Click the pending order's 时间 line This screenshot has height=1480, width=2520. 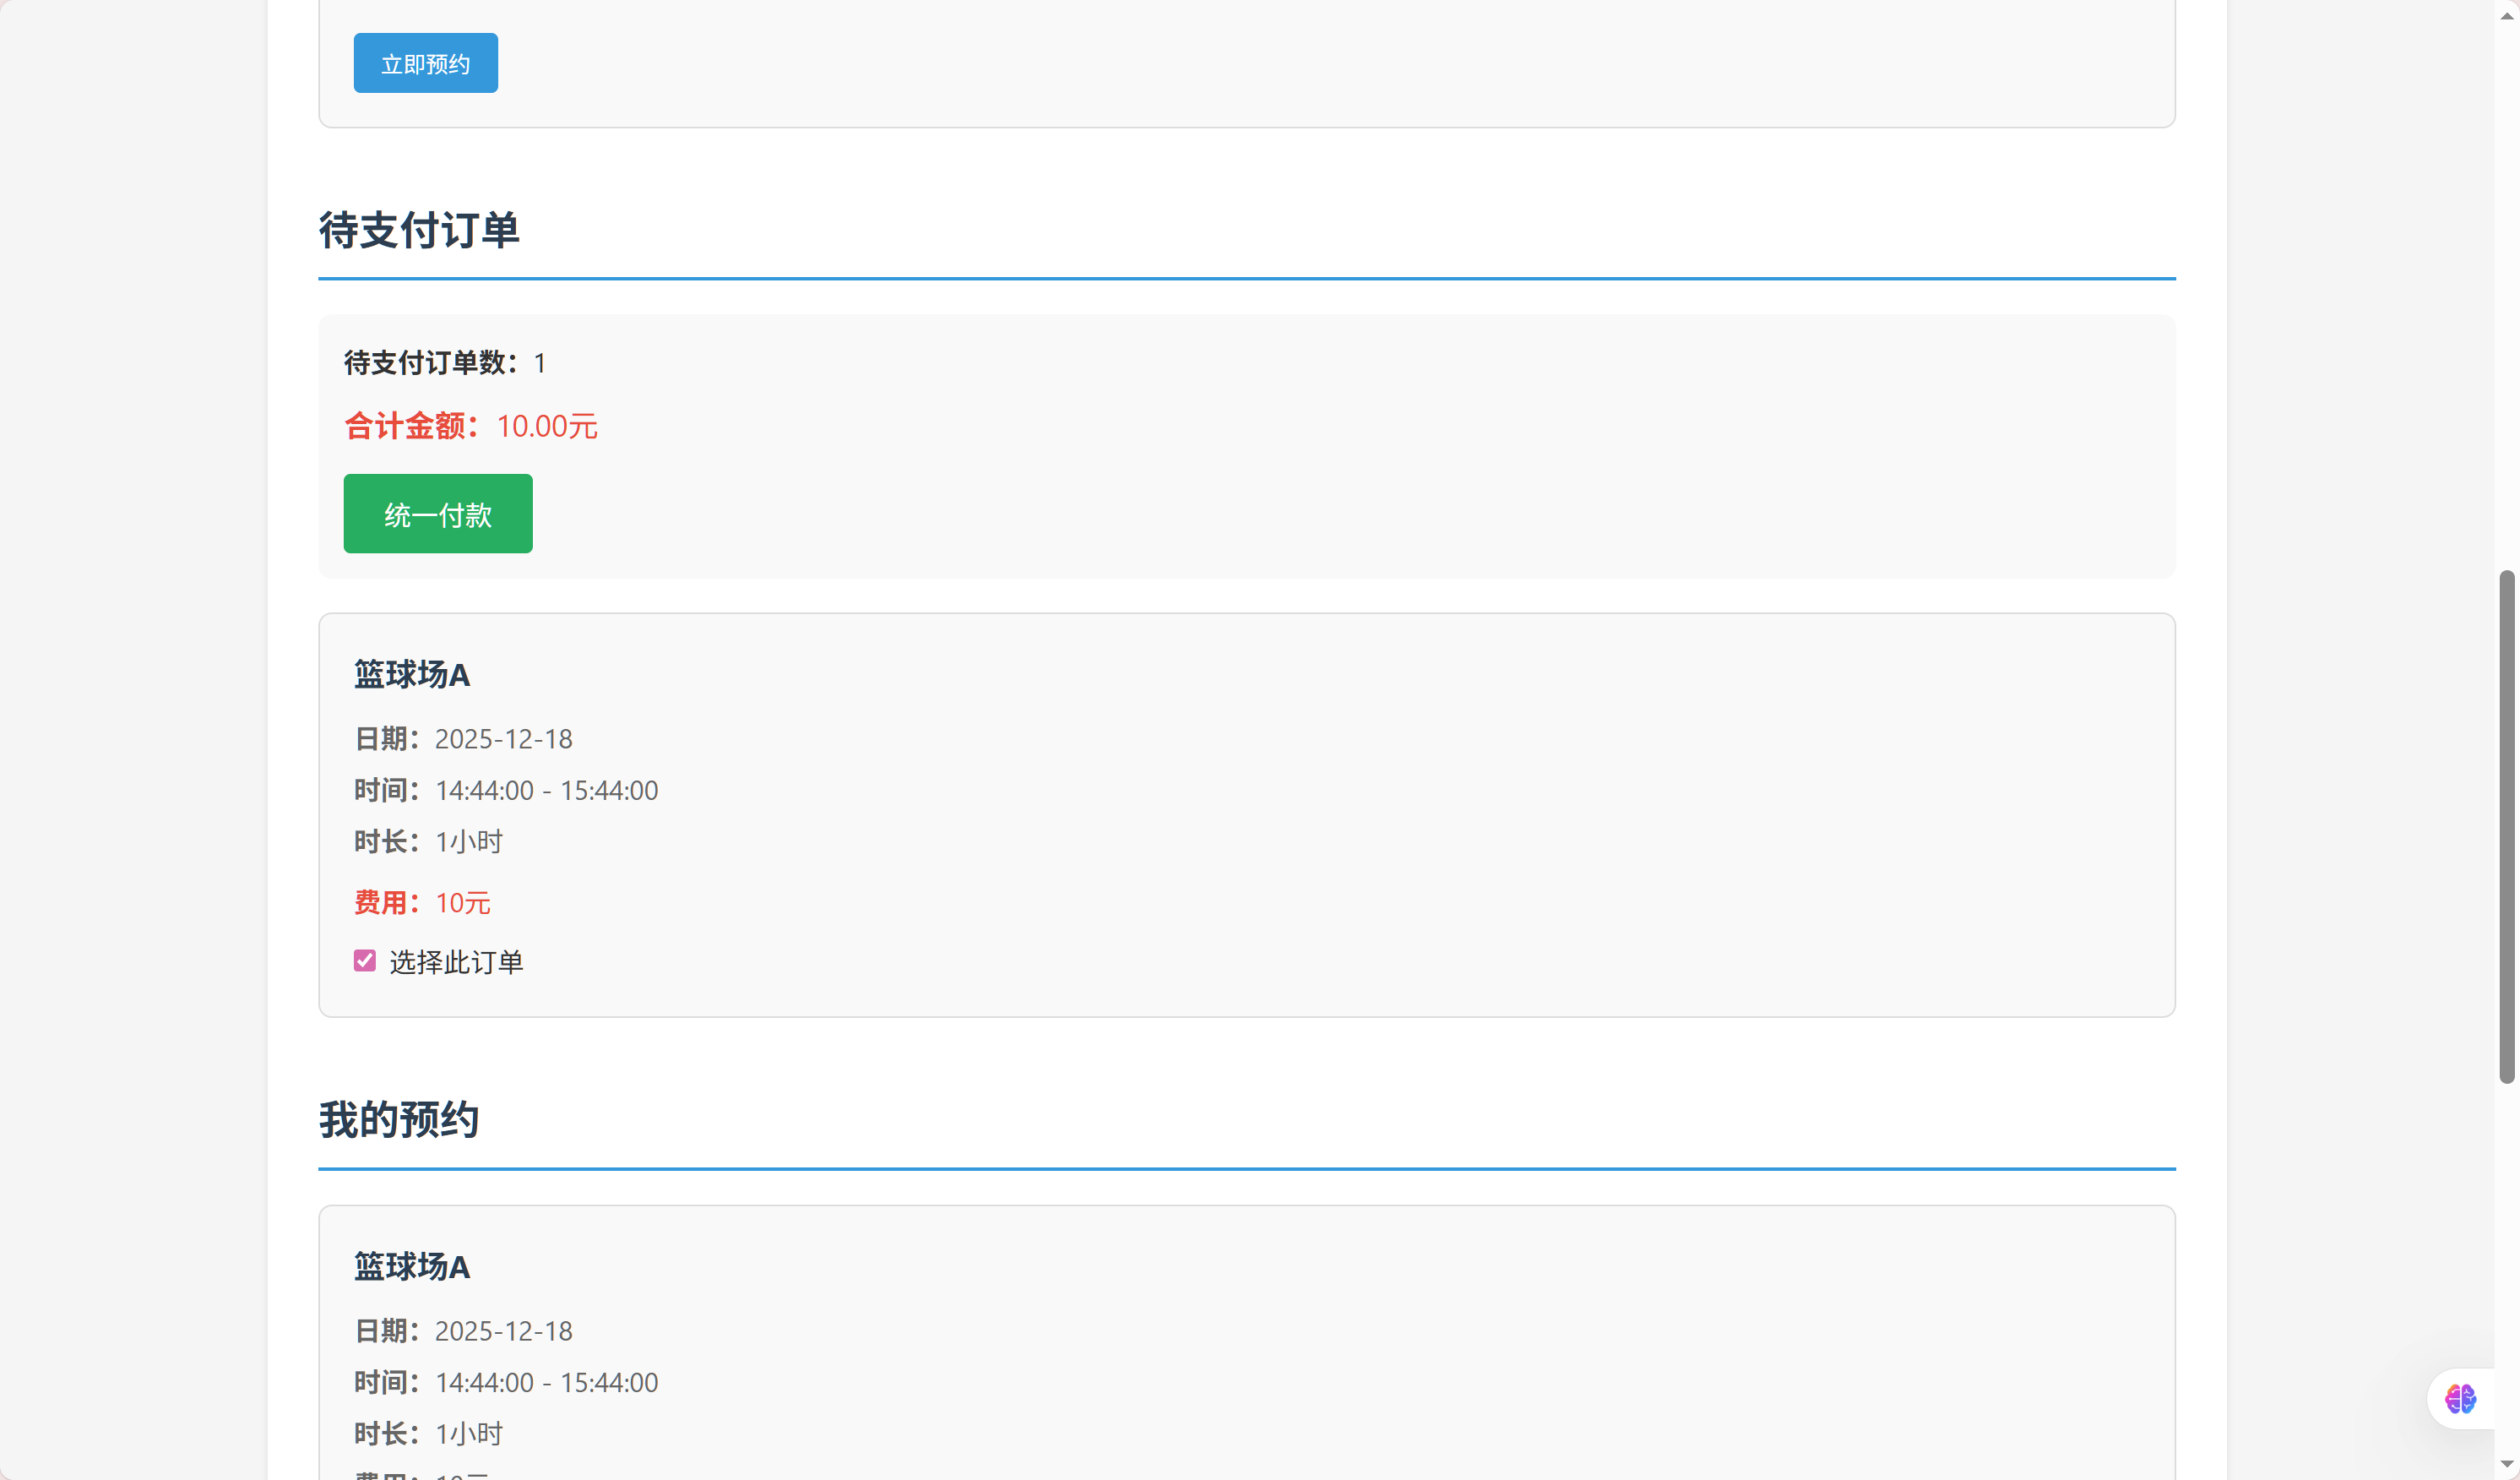coord(506,790)
